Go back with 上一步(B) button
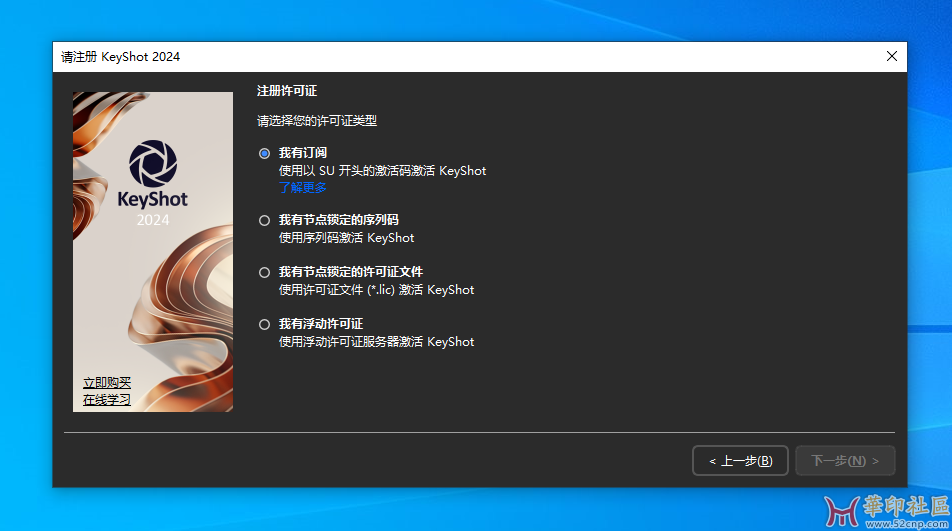952x531 pixels. click(x=740, y=461)
